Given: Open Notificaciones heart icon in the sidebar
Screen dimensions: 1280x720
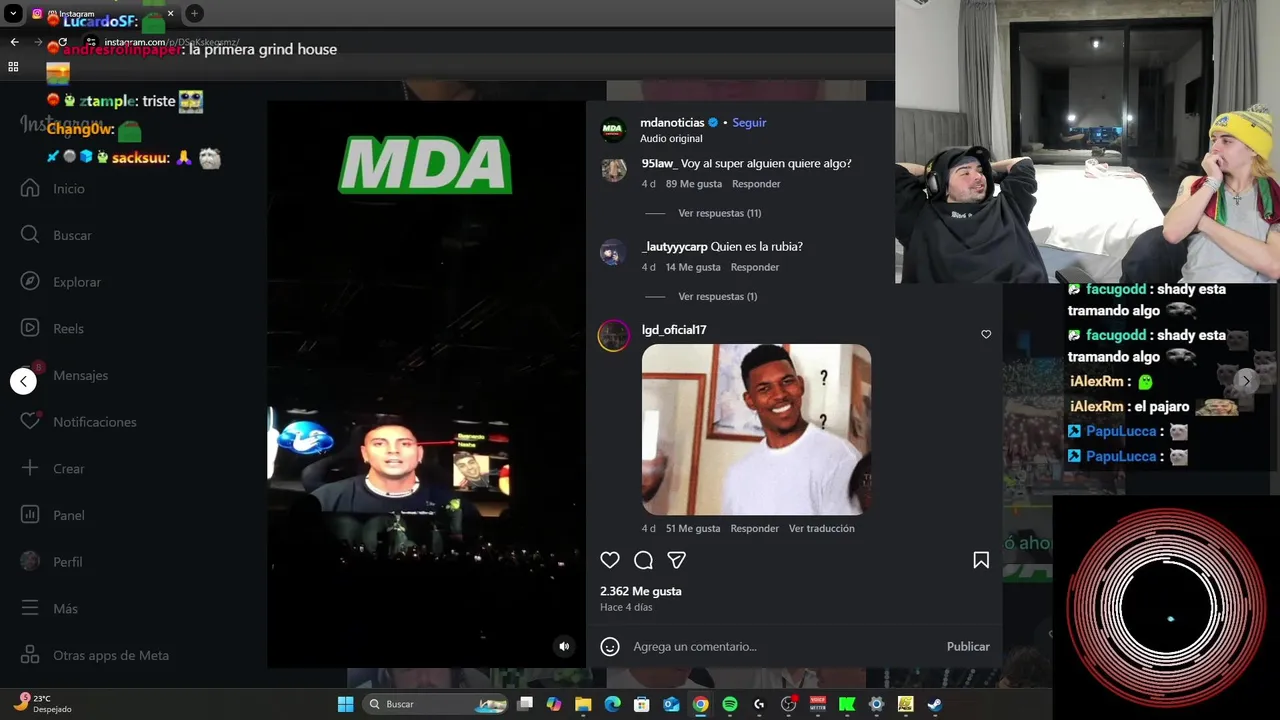Looking at the screenshot, I should pyautogui.click(x=30, y=422).
